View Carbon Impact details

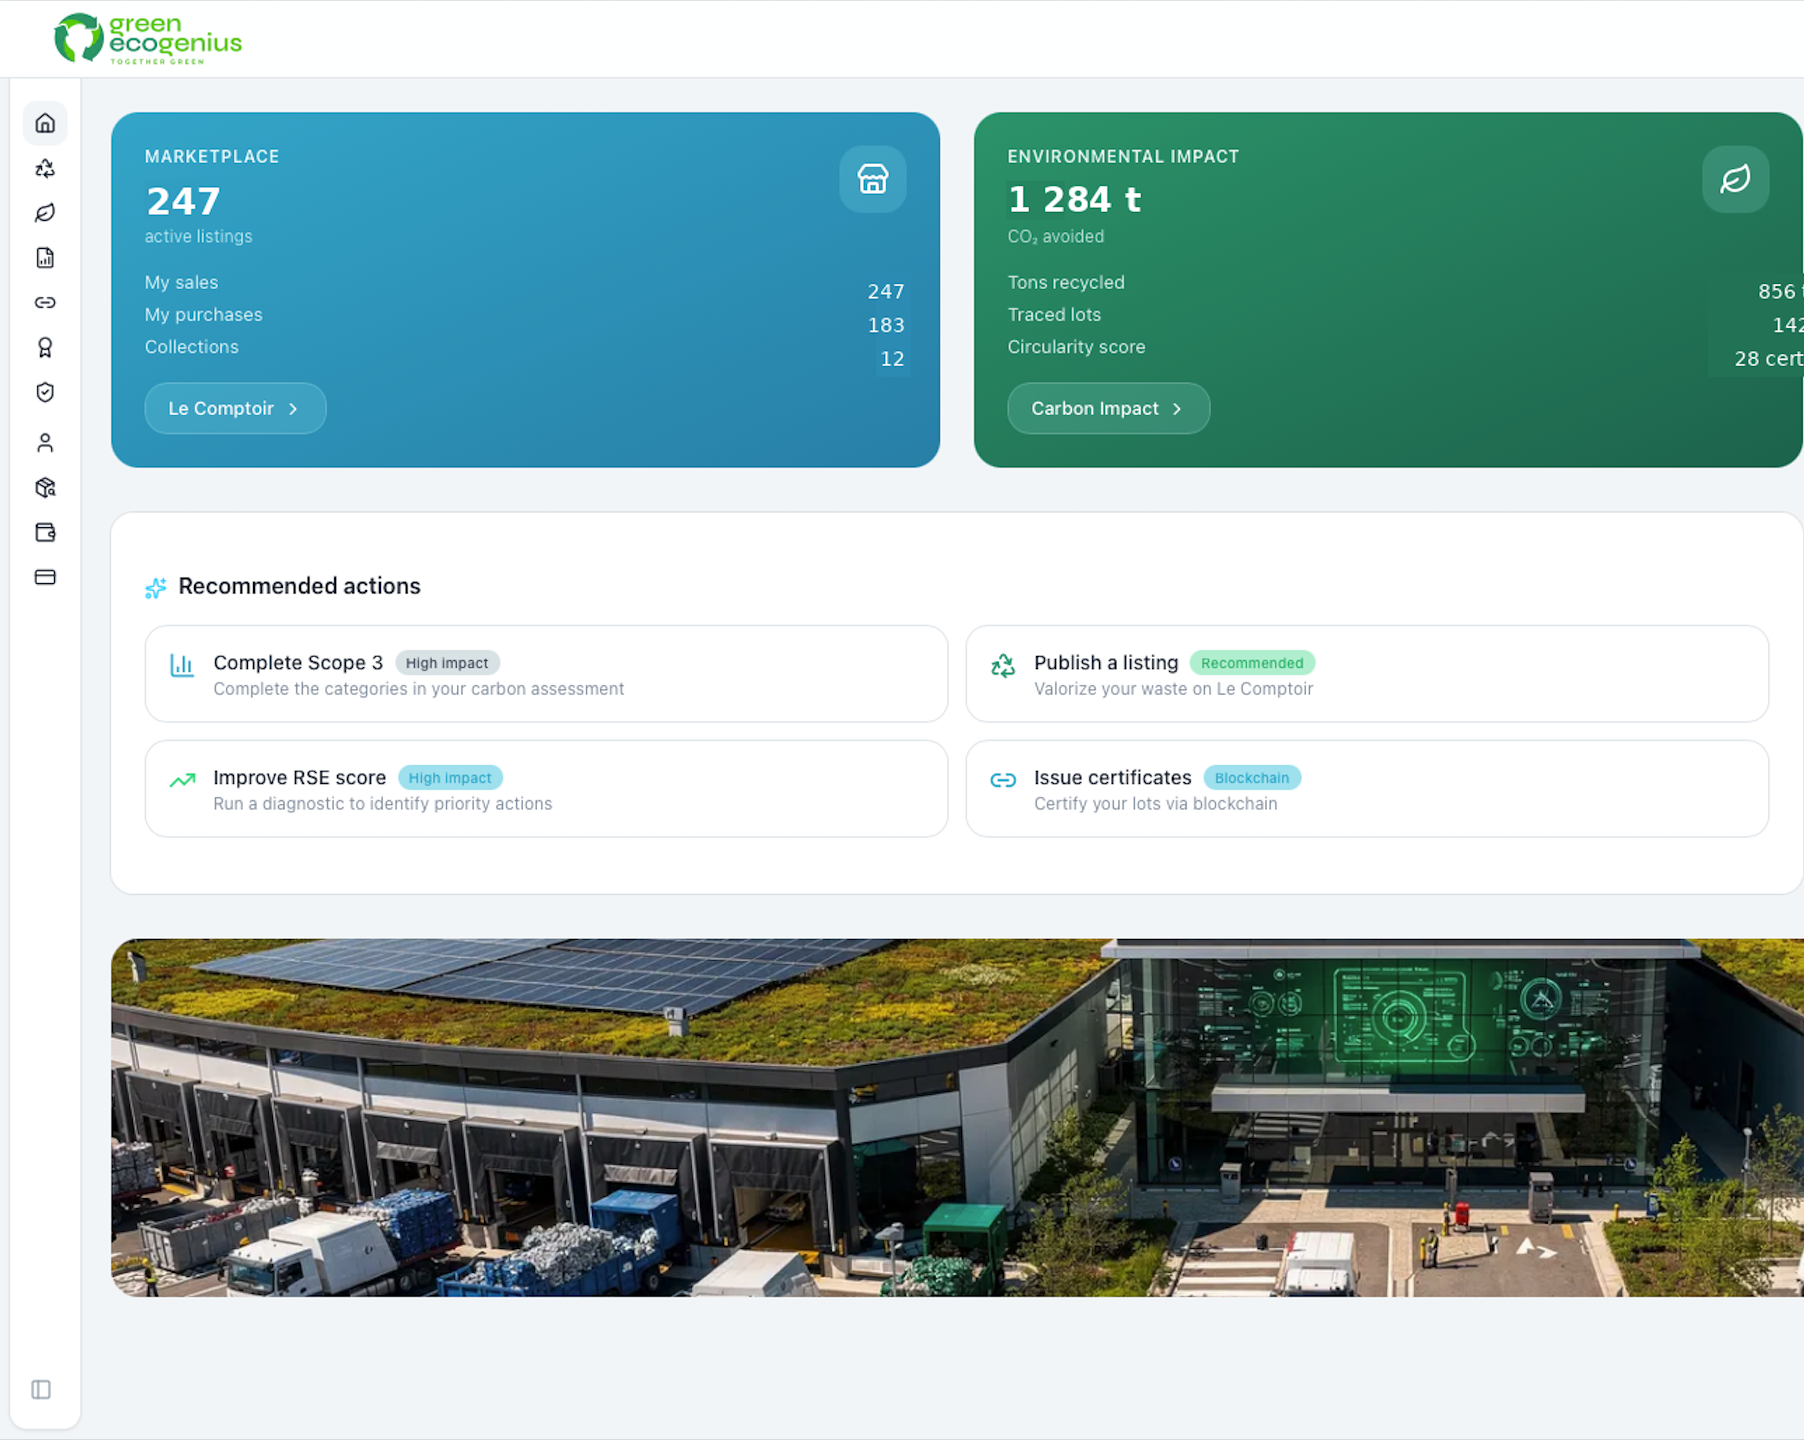pyautogui.click(x=1108, y=408)
